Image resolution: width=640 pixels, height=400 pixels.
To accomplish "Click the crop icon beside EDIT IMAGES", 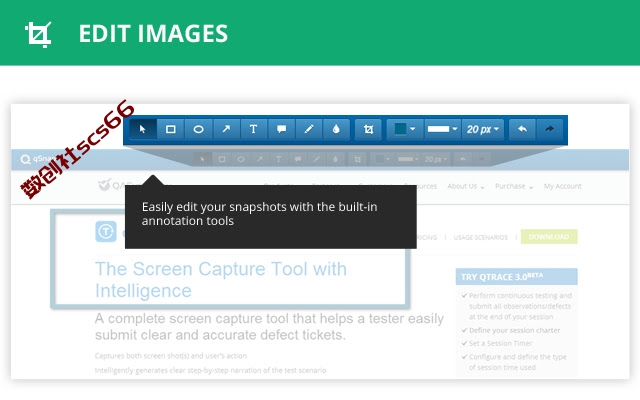I will click(x=38, y=34).
